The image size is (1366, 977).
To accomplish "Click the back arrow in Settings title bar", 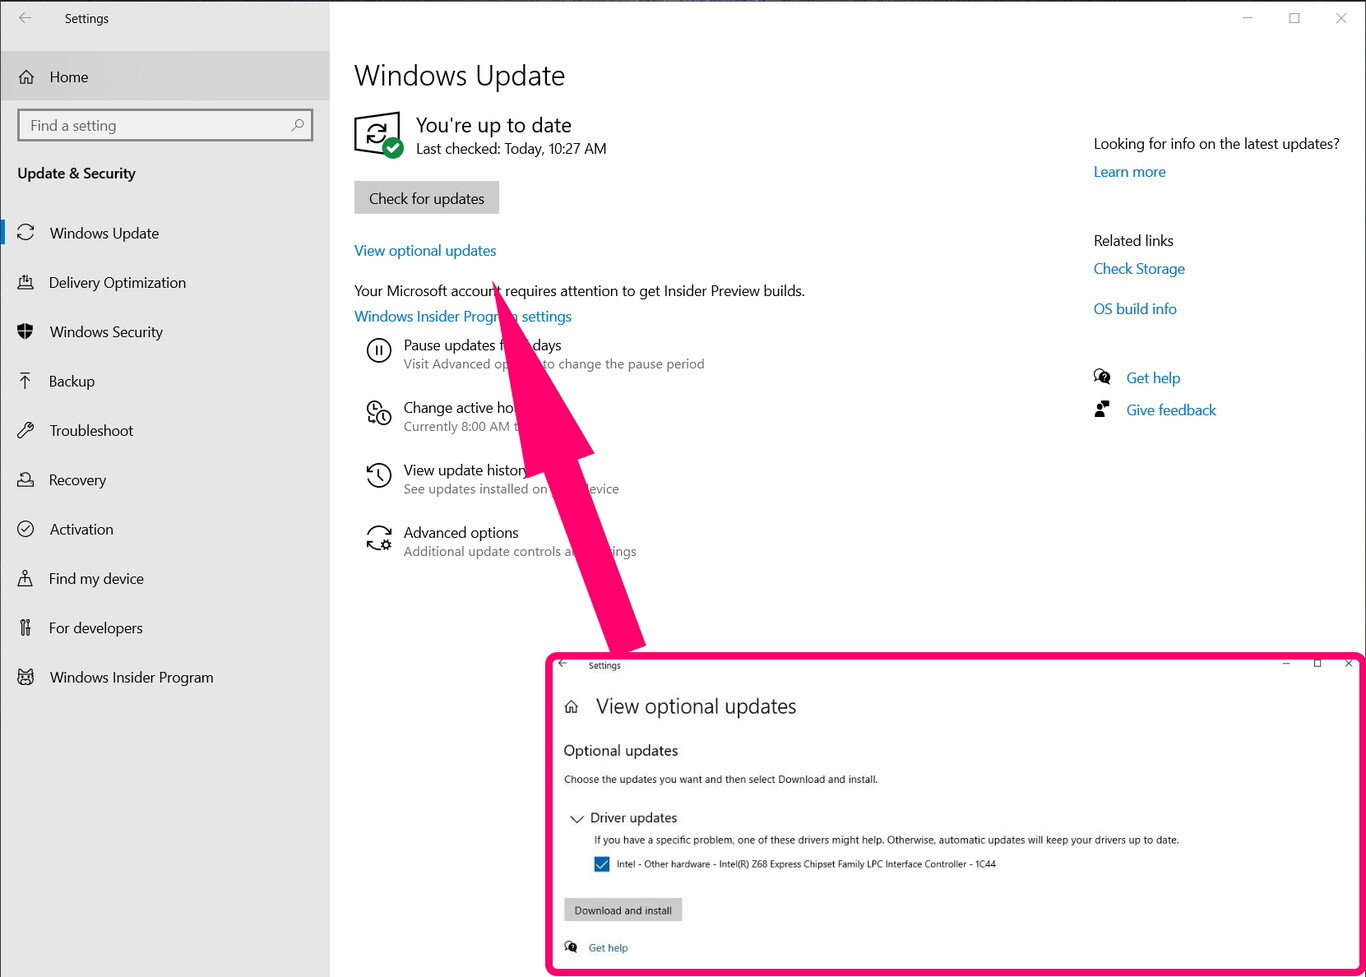I will [x=25, y=18].
